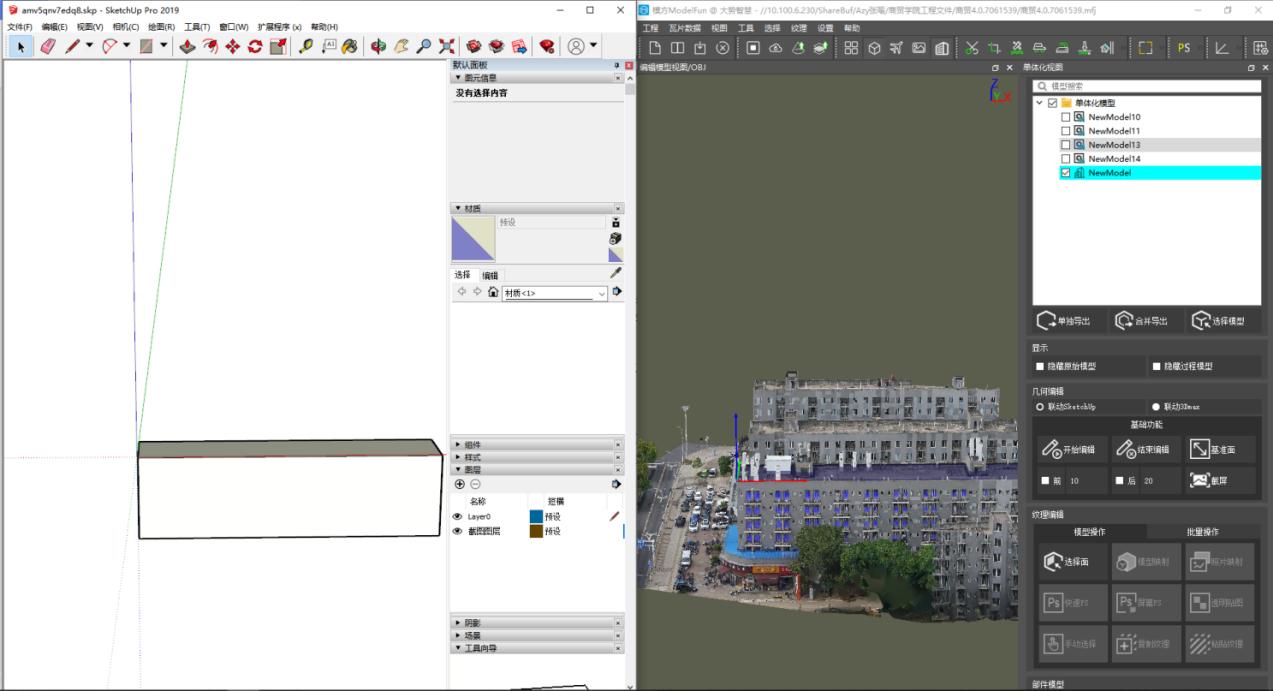Viewport: 1273px width, 691px height.
Task: Check the NewModel14 checkbox
Action: click(1066, 159)
